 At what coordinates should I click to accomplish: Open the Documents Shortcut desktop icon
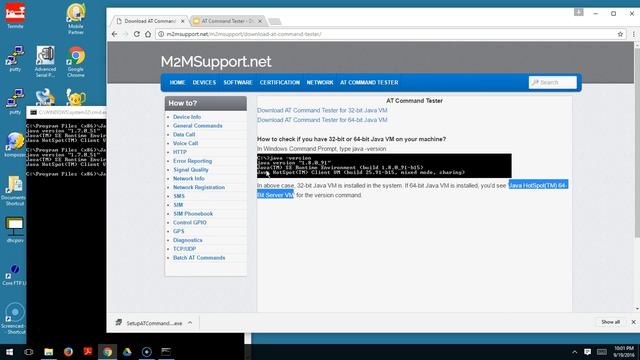pyautogui.click(x=15, y=191)
